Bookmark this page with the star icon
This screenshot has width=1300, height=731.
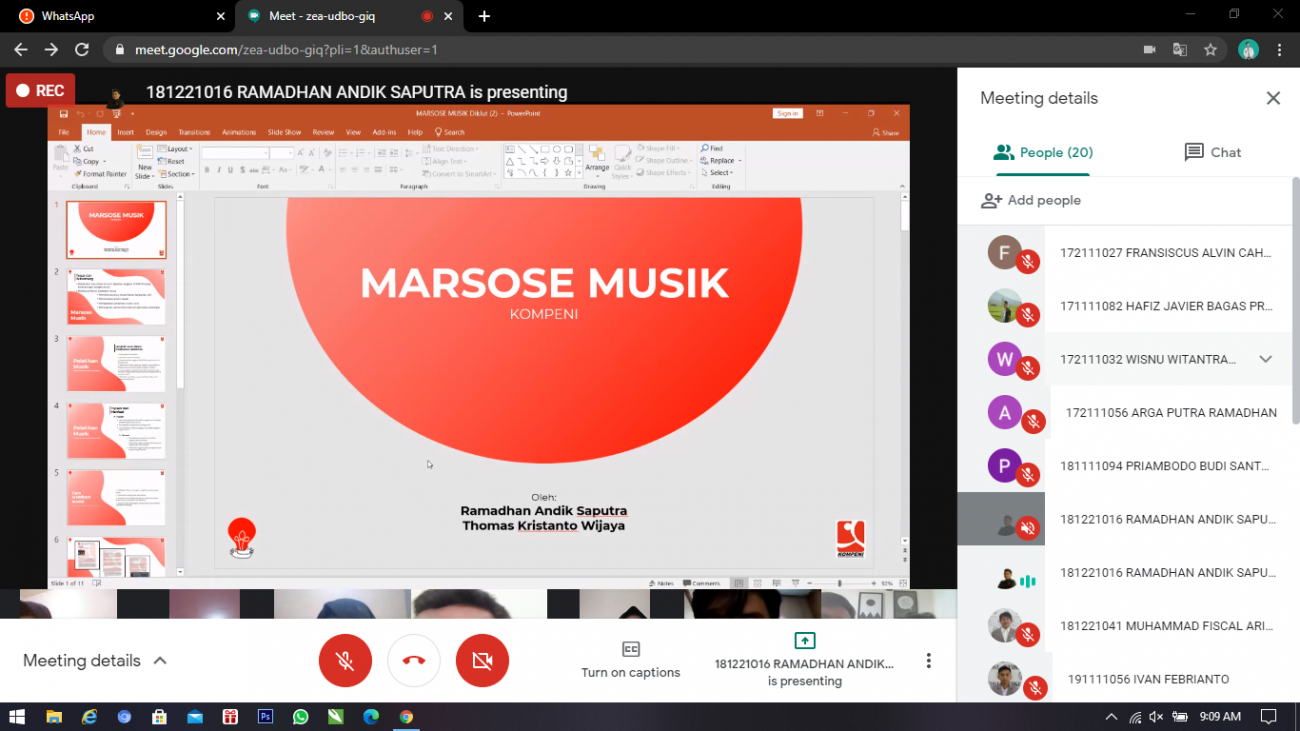pyautogui.click(x=1210, y=49)
